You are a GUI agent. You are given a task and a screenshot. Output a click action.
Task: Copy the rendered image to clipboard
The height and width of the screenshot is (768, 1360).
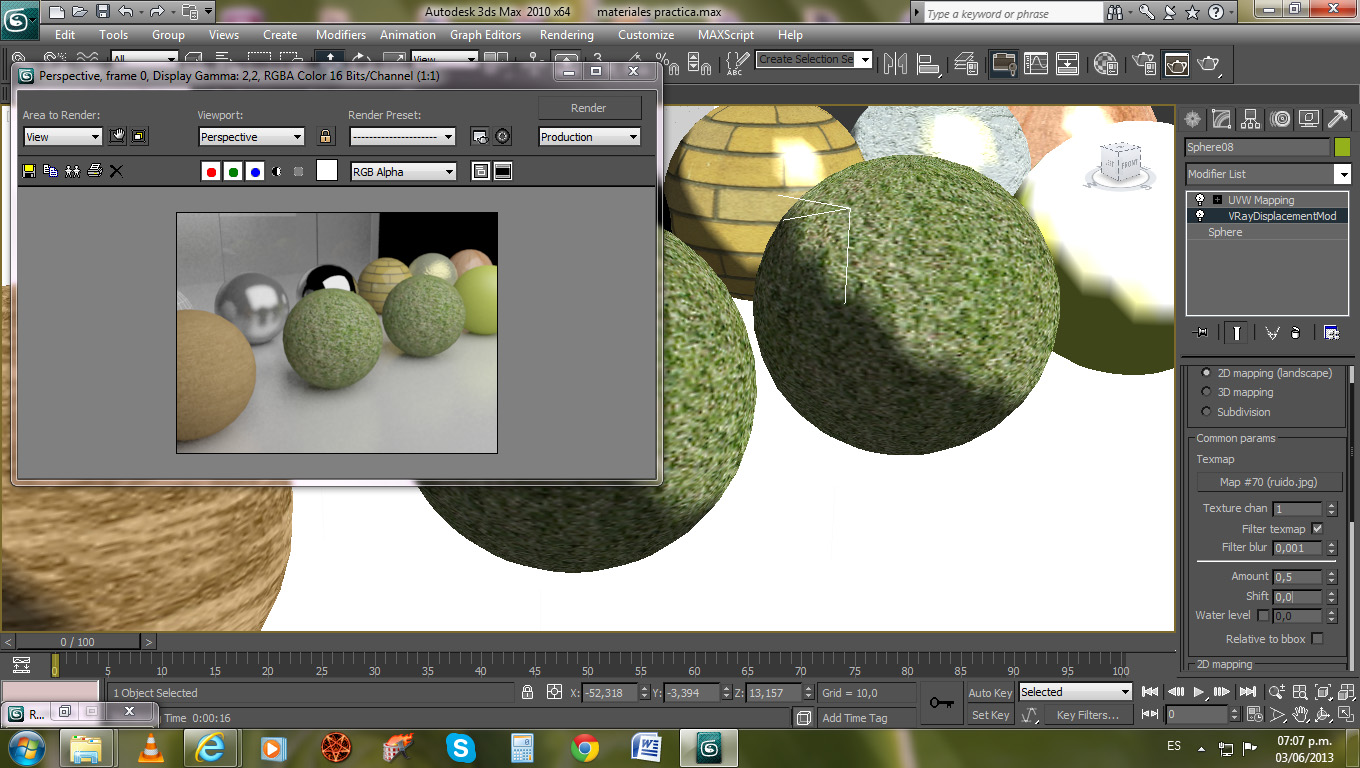(50, 171)
